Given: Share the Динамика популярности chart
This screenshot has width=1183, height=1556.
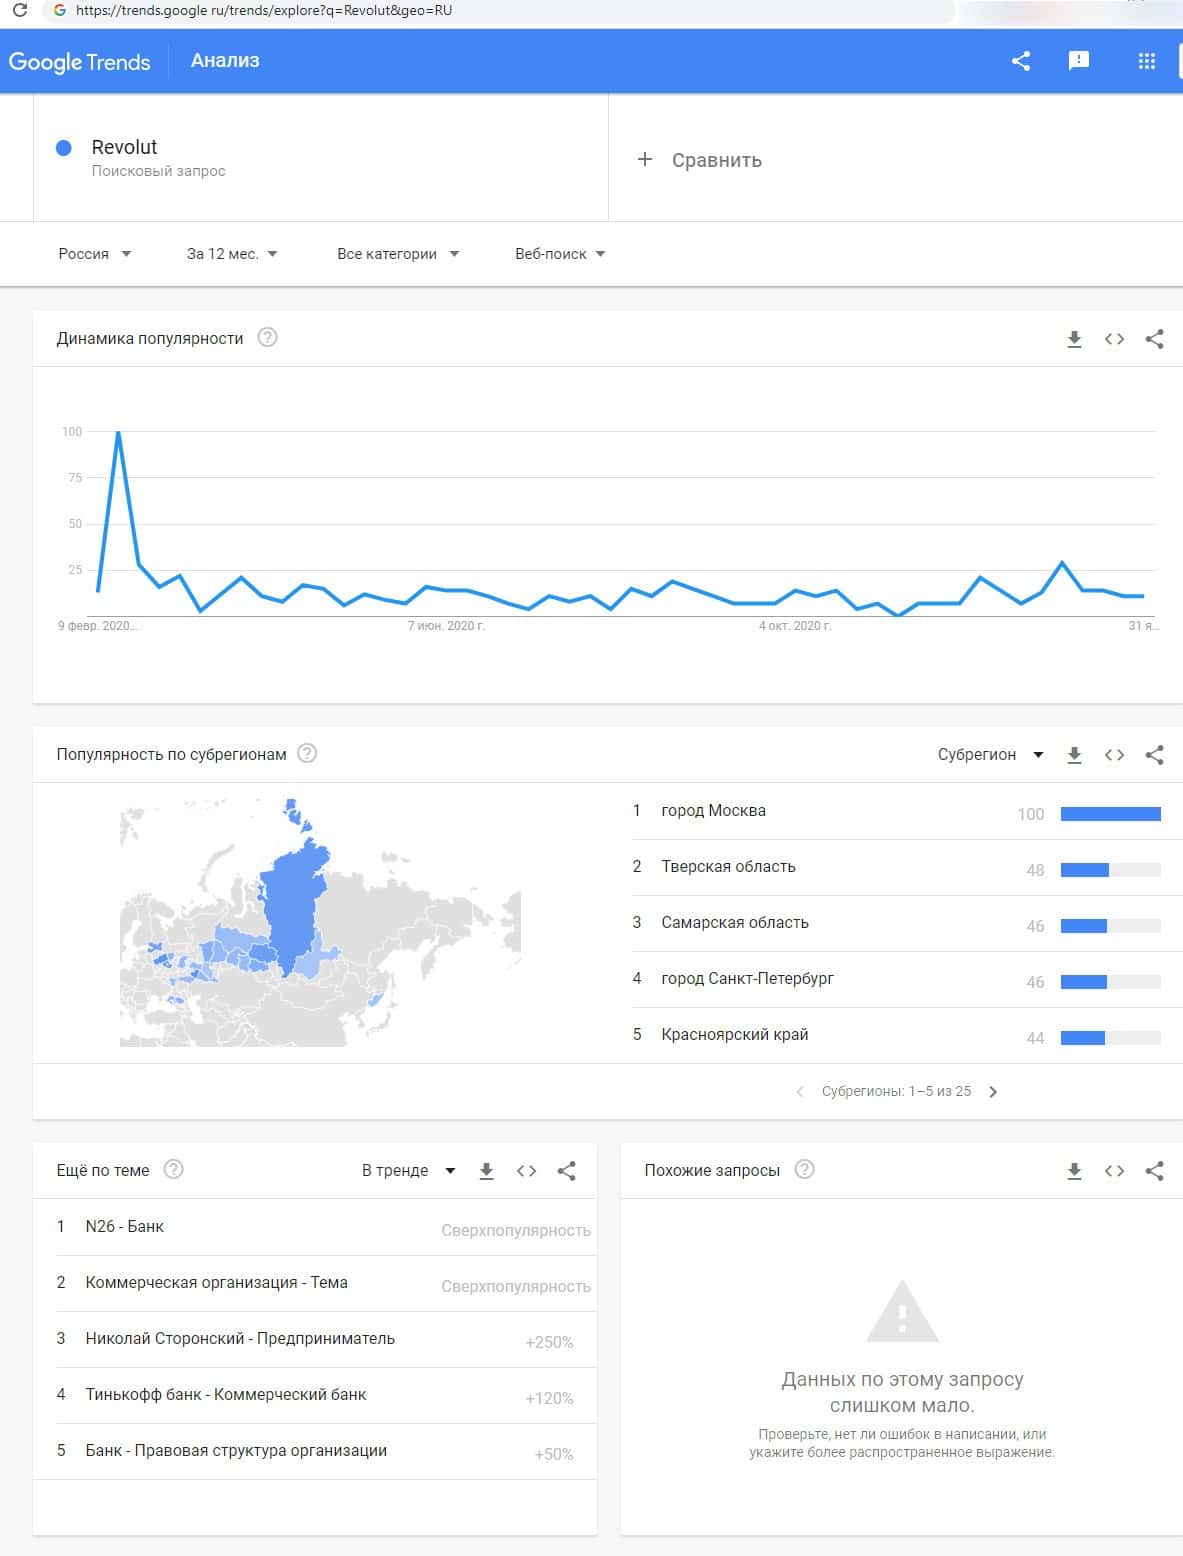Looking at the screenshot, I should coord(1154,339).
